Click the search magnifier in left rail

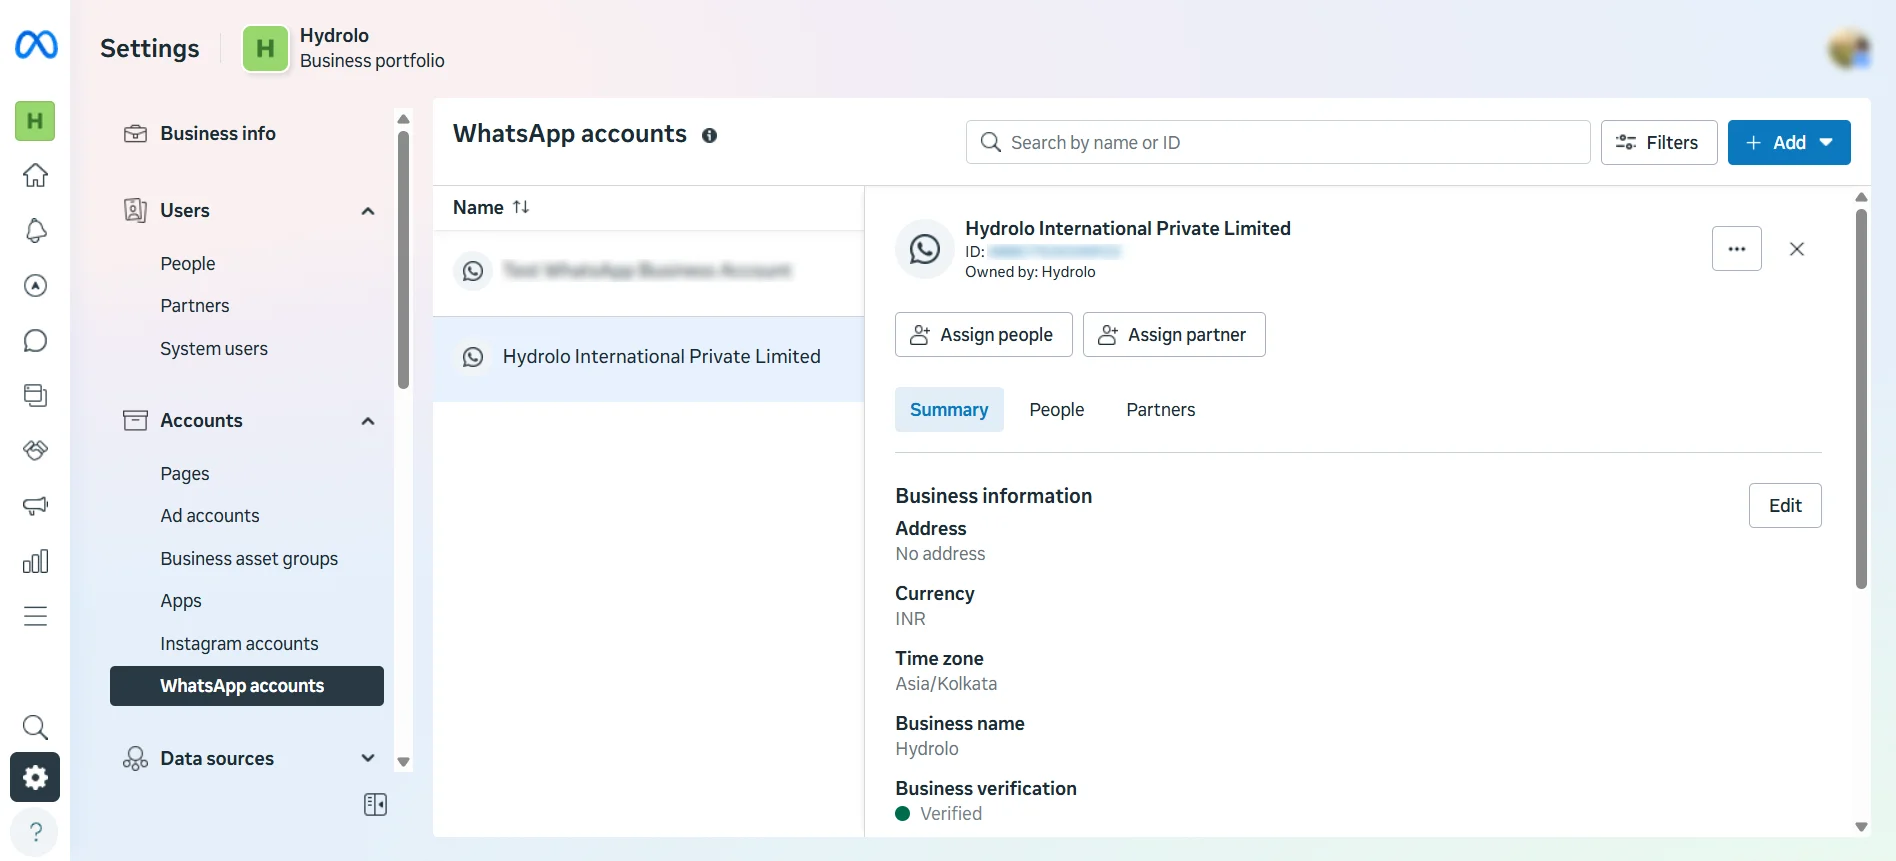[x=36, y=727]
